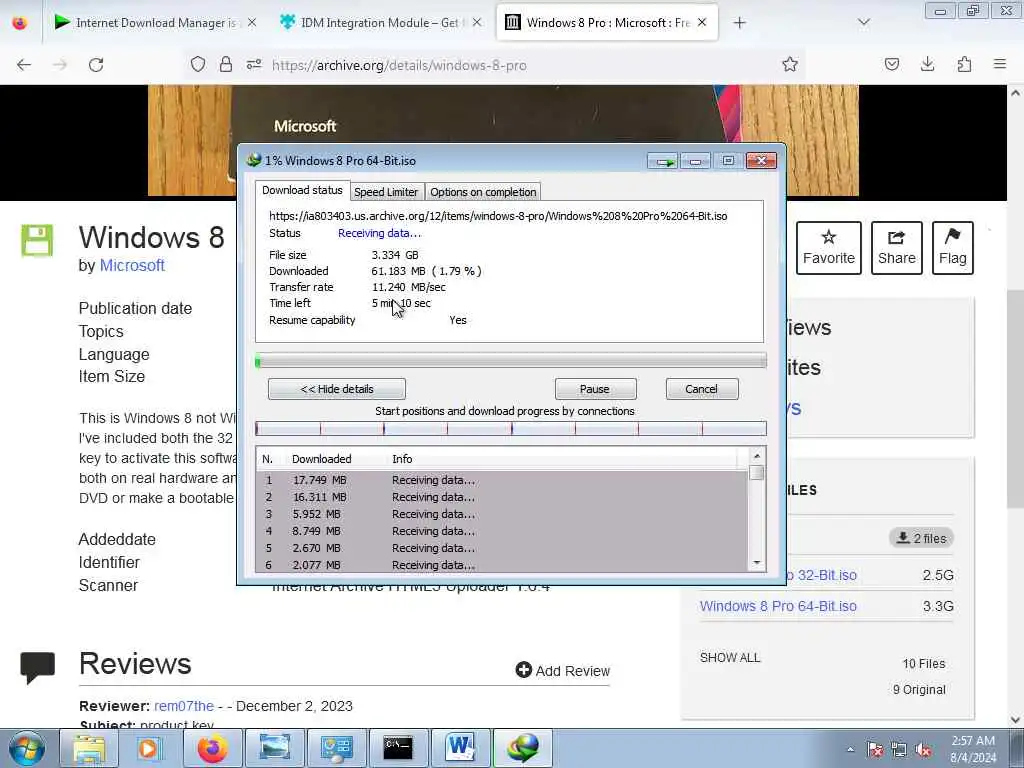Open the Microsoft author link

[132, 266]
